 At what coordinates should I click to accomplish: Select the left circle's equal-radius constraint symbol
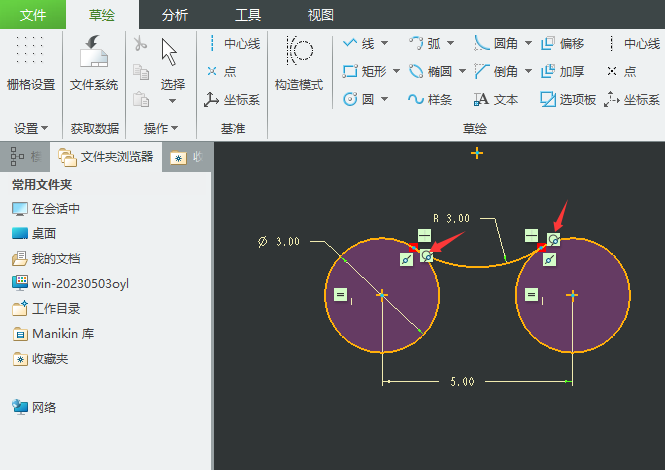coord(340,294)
